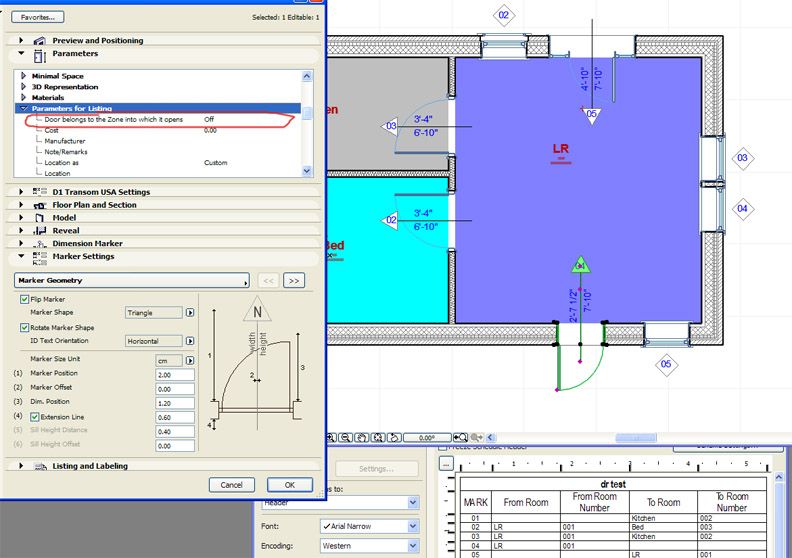The height and width of the screenshot is (558, 792).
Task: Click door marker 02 triangle on plan
Action: click(x=389, y=220)
